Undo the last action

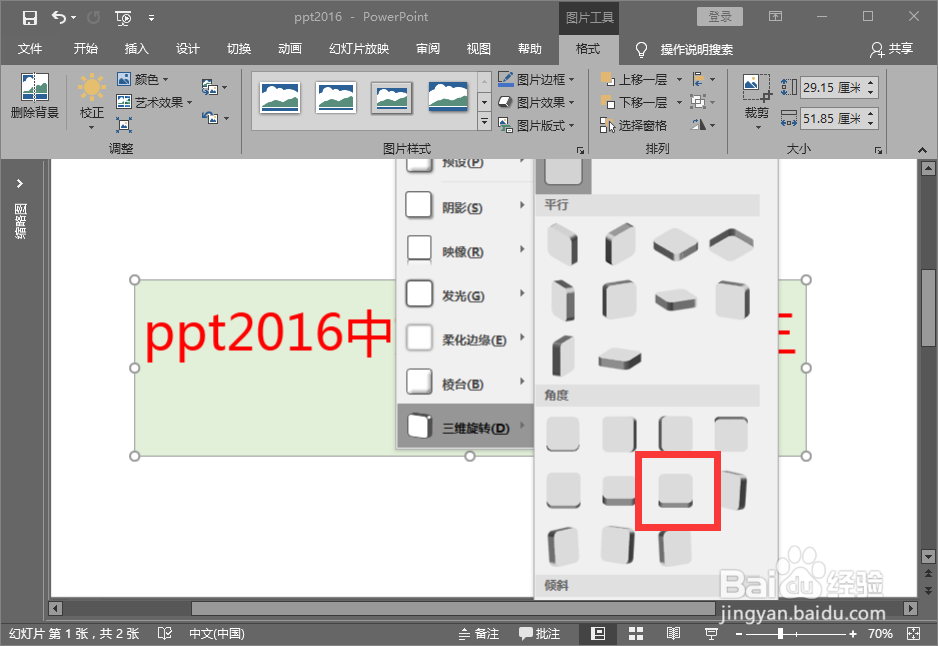59,17
